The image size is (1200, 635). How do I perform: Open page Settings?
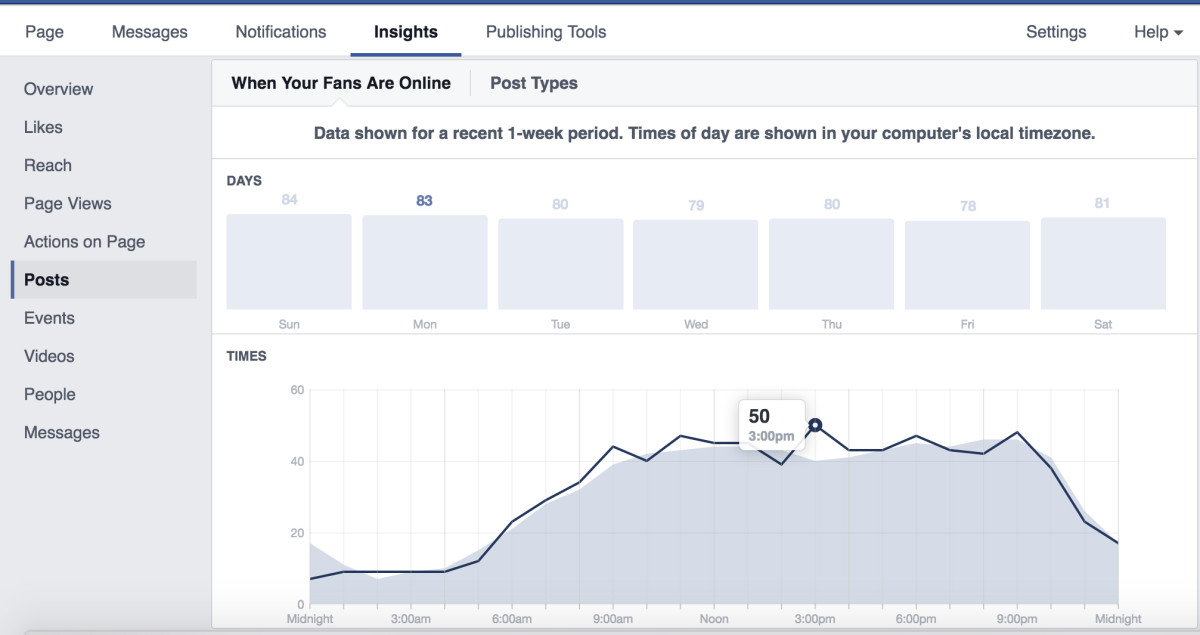[1056, 31]
